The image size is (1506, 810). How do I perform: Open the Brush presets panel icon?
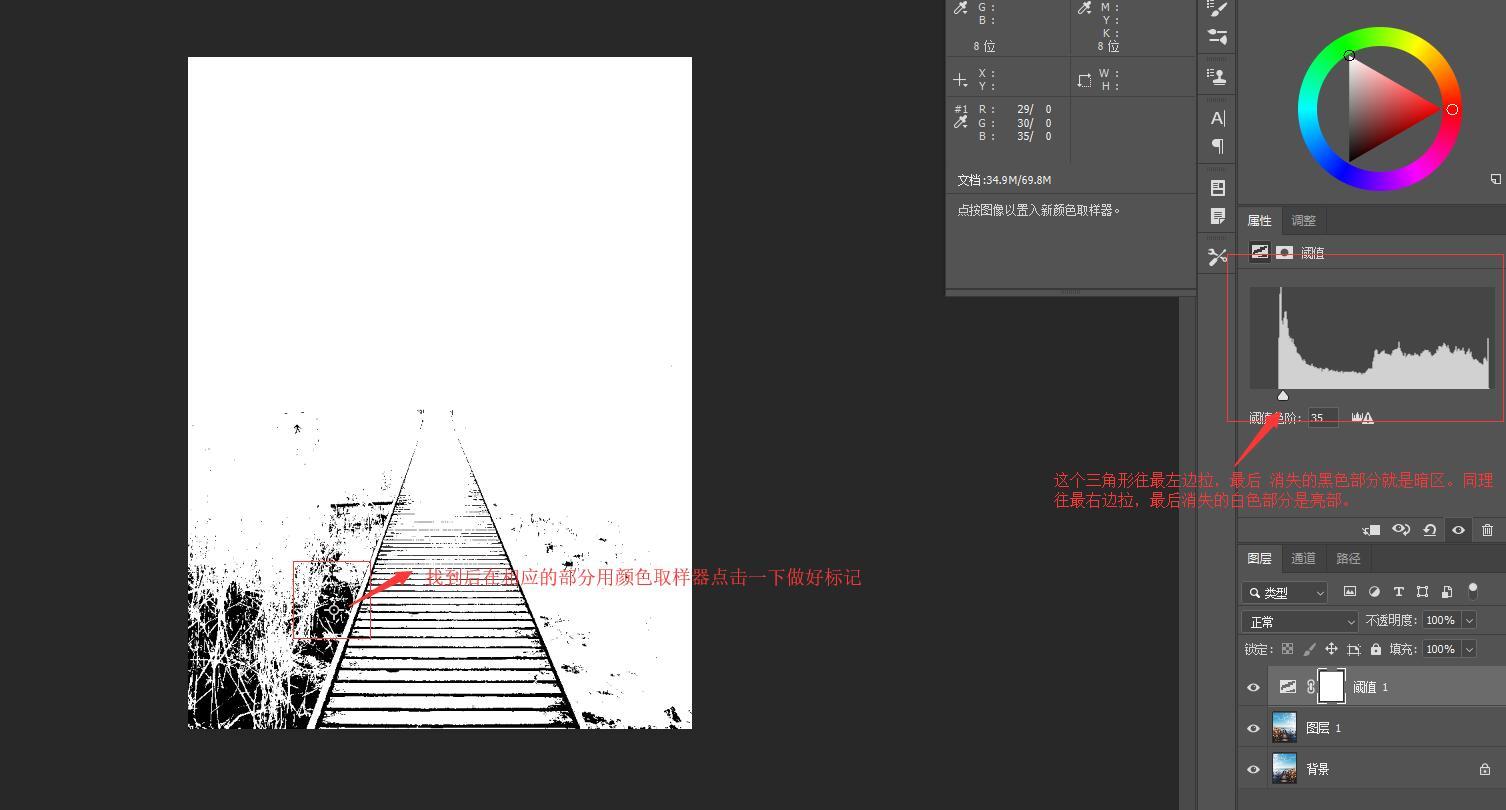click(x=1218, y=37)
